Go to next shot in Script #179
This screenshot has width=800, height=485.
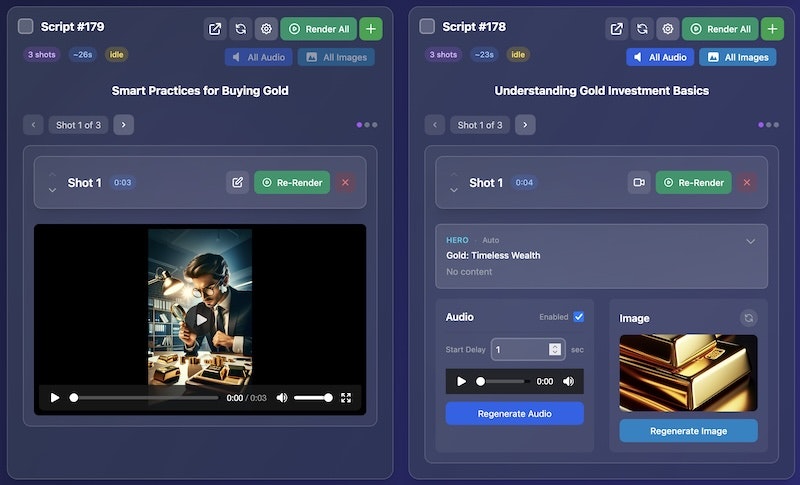pos(123,125)
